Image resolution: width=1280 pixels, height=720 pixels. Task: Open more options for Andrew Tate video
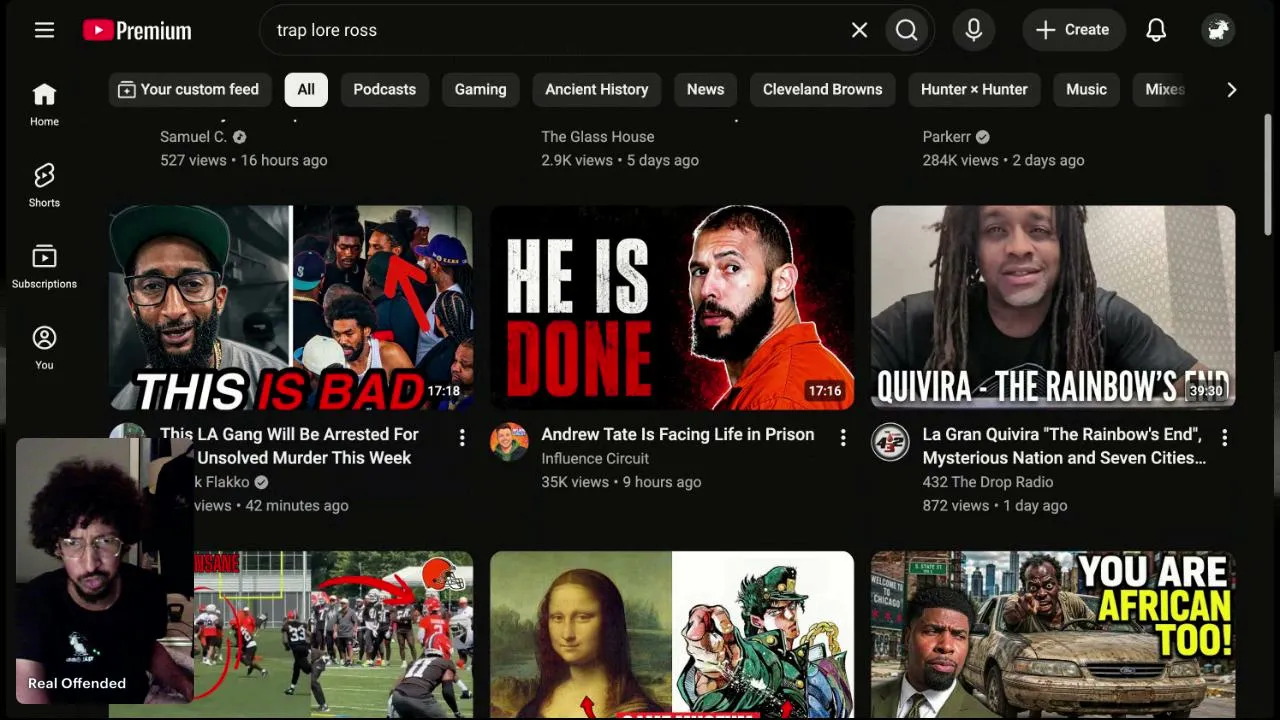click(x=843, y=437)
